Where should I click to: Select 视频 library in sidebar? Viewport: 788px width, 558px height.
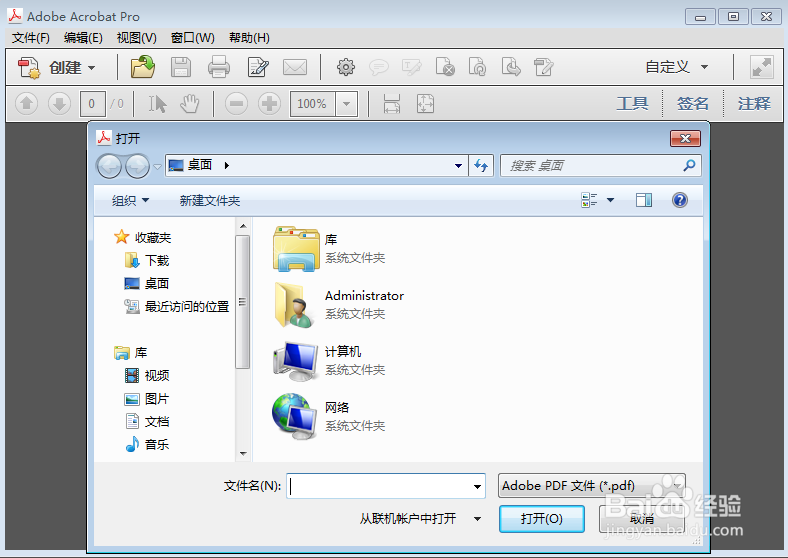tap(147, 376)
